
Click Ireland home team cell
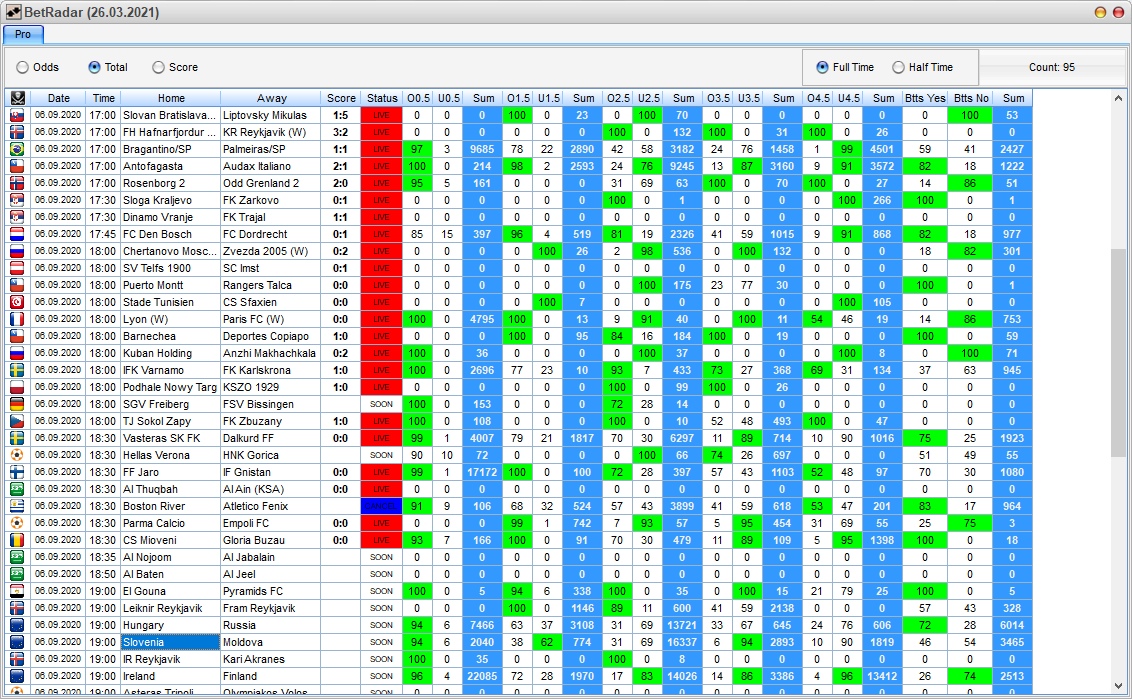(x=170, y=676)
